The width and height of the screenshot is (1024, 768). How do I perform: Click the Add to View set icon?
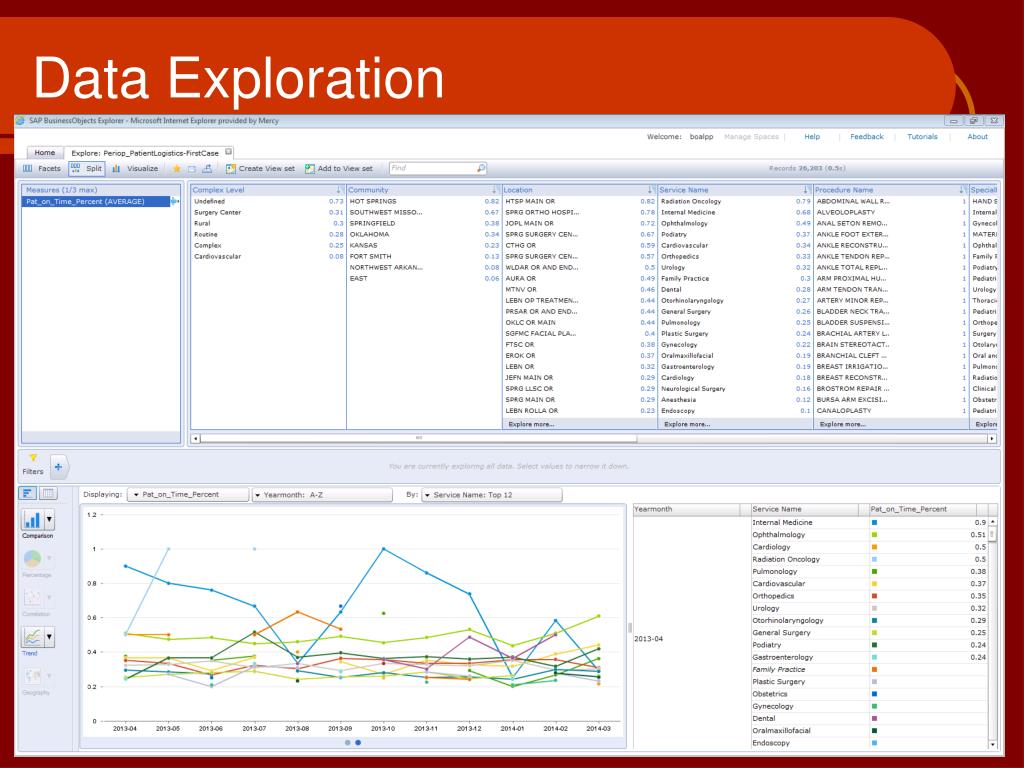click(x=310, y=168)
